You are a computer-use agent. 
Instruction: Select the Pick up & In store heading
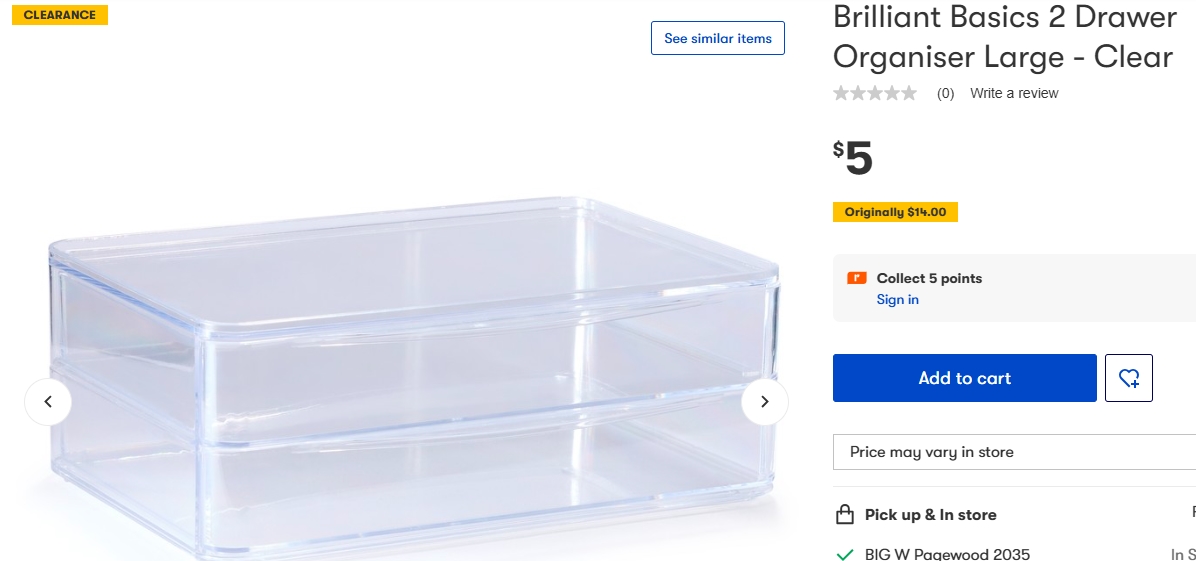point(930,515)
